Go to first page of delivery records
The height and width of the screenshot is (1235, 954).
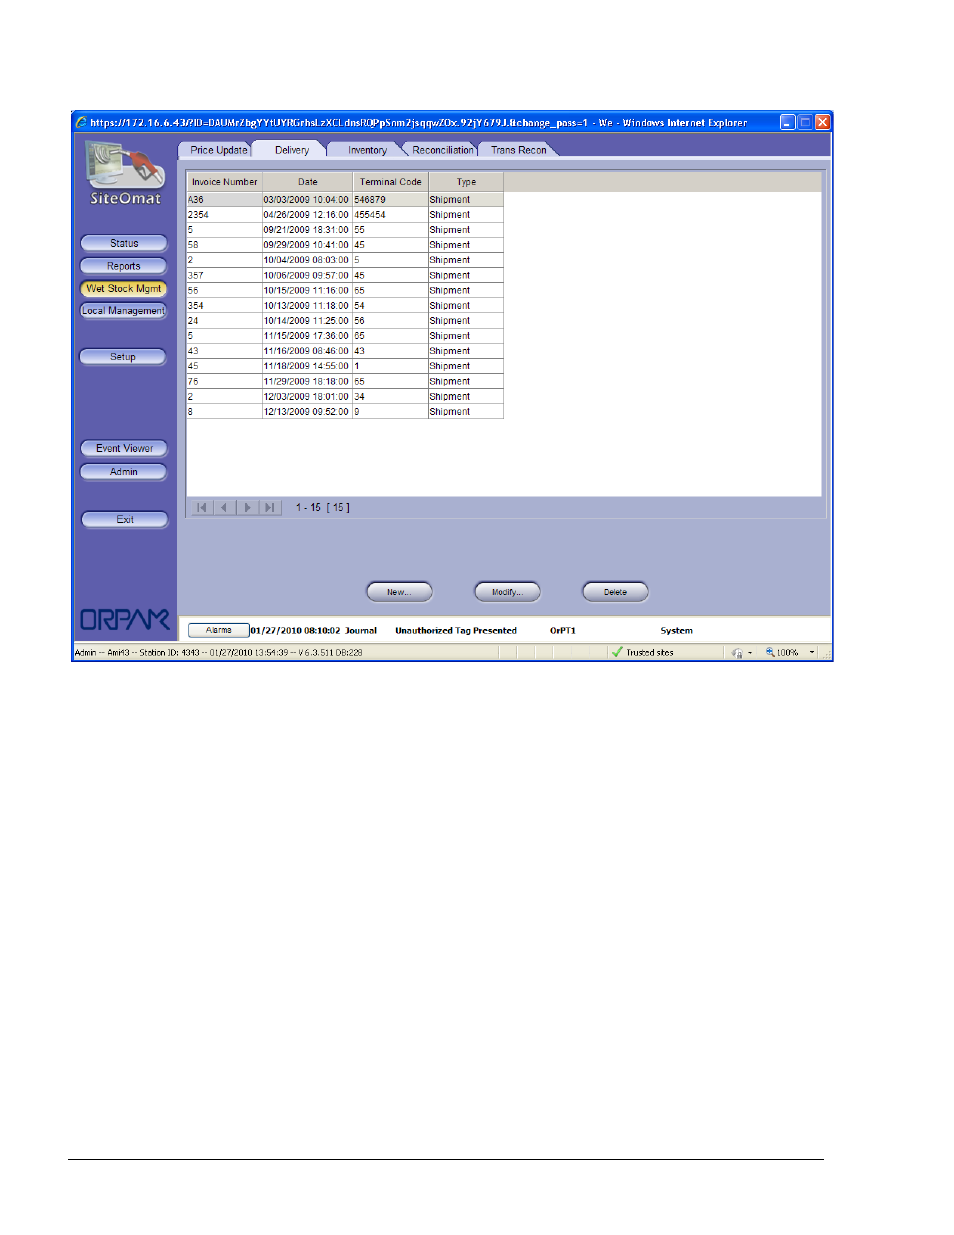tap(202, 508)
